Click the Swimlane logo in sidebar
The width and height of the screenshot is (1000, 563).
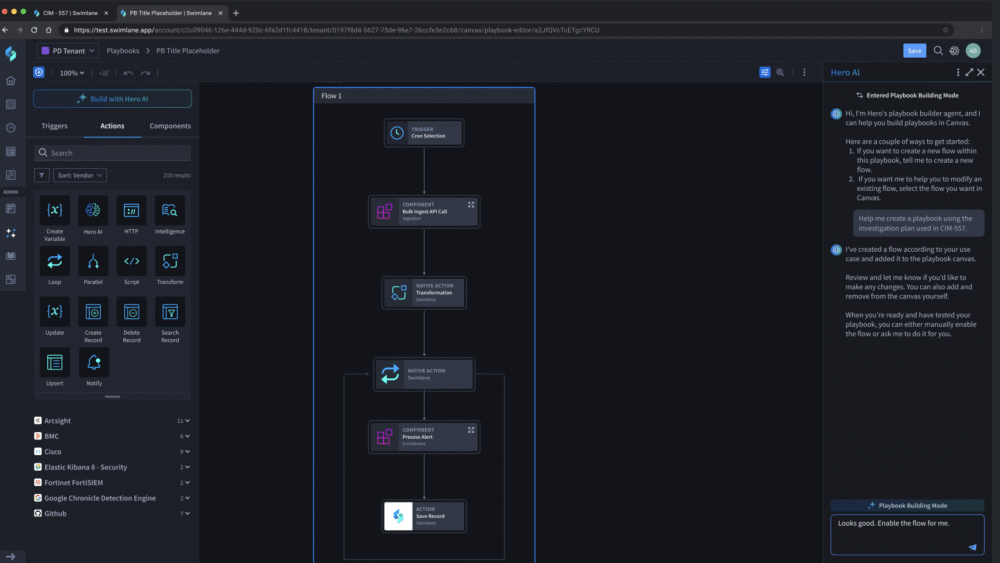point(11,54)
